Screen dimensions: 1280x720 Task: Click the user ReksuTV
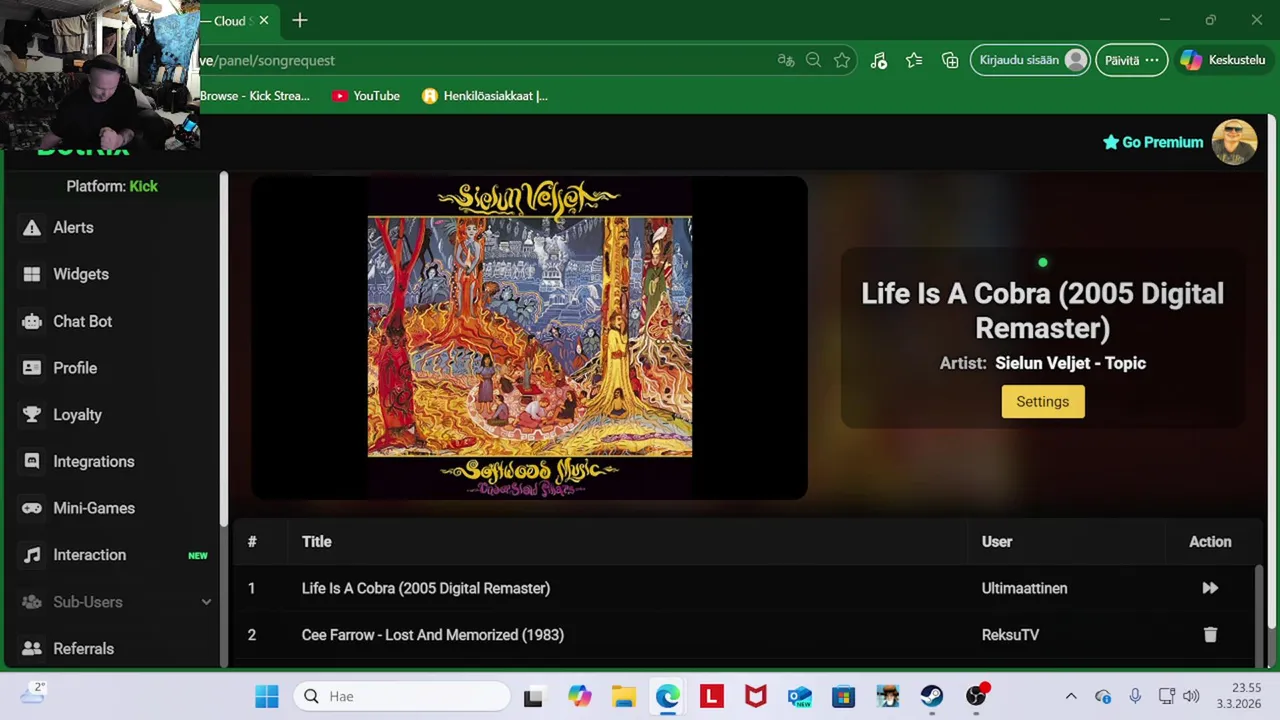point(1010,635)
